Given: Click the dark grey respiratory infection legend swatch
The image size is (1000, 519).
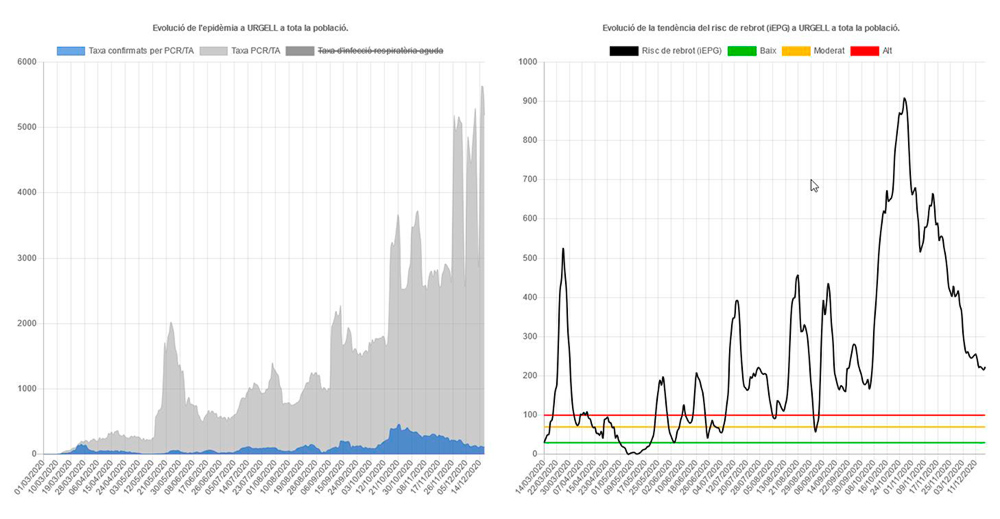Looking at the screenshot, I should coord(299,50).
